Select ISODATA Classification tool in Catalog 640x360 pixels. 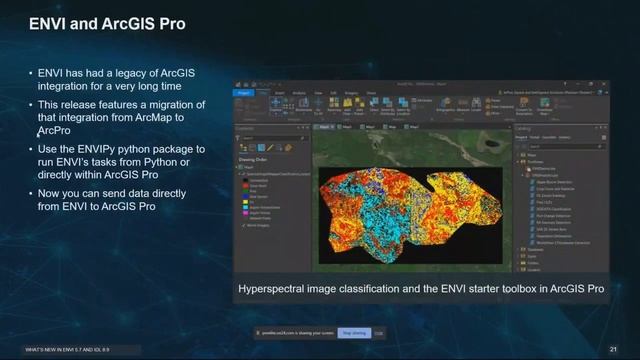[553, 209]
